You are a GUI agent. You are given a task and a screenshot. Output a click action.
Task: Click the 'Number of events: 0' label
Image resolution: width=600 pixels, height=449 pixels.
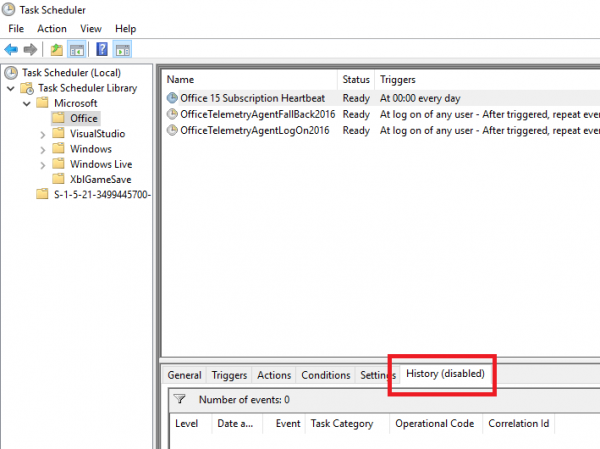244,400
